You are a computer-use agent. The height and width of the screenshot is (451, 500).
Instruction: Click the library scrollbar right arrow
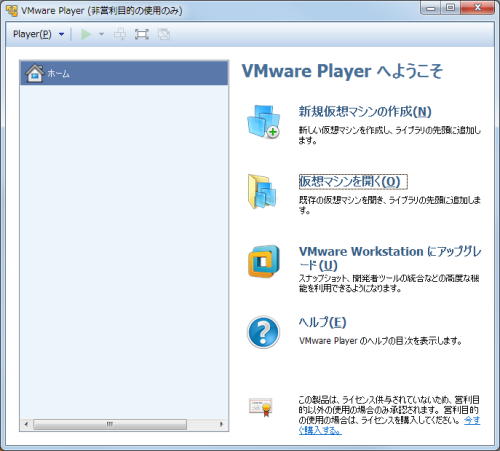click(221, 424)
